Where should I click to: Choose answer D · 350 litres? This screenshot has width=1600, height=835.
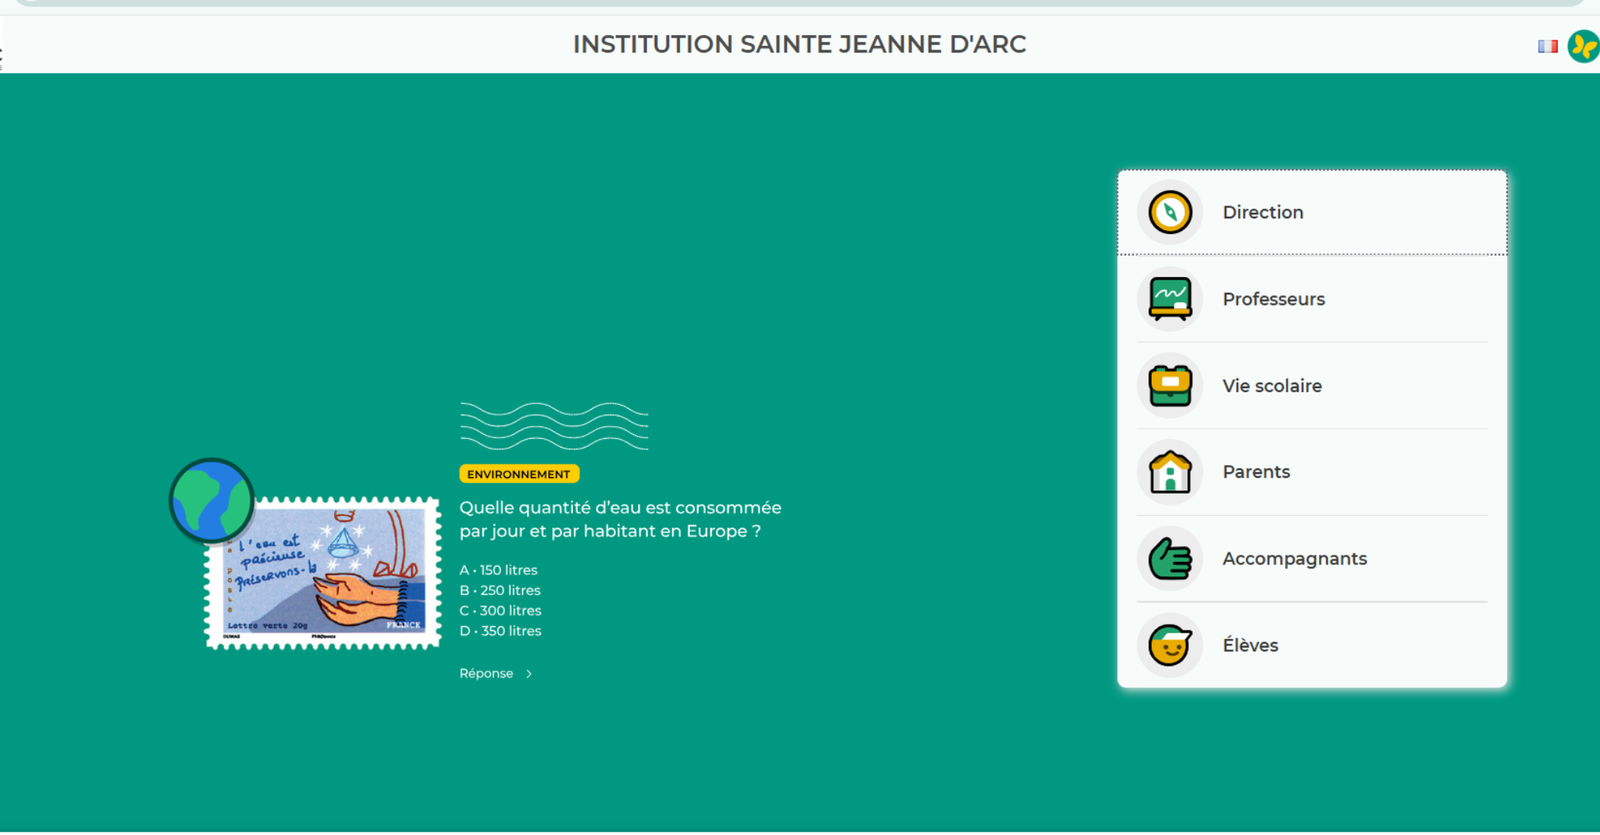coord(500,631)
